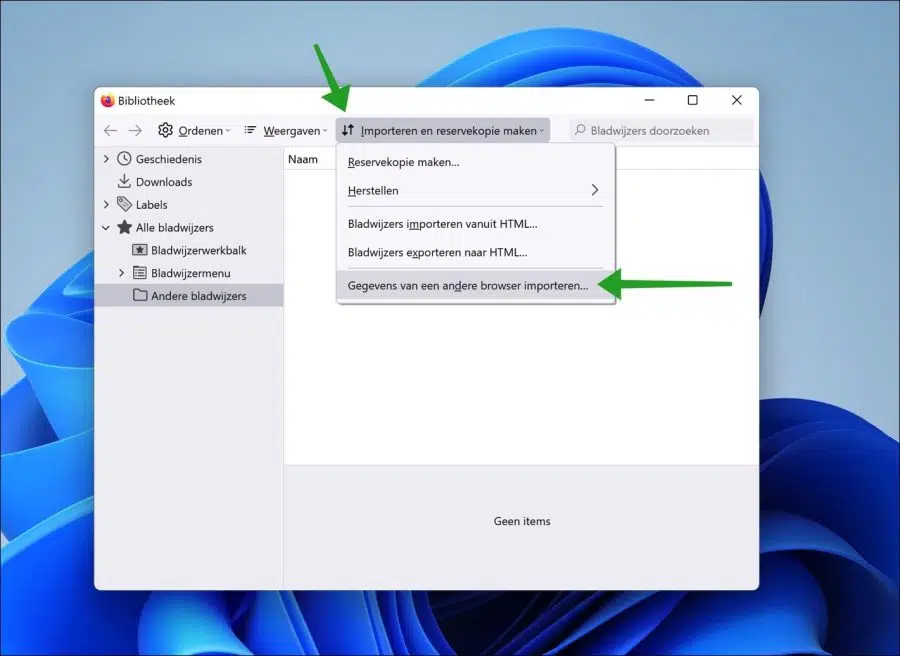Focus the Bladwijzers doorzoeken search field
This screenshot has width=900, height=656.
(662, 131)
